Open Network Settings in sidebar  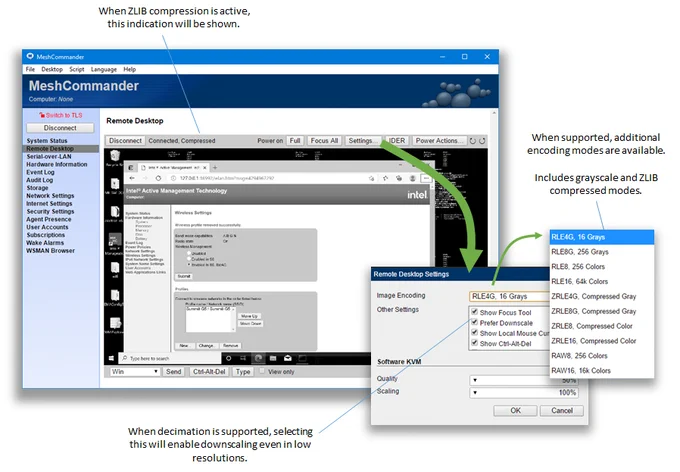[50, 196]
